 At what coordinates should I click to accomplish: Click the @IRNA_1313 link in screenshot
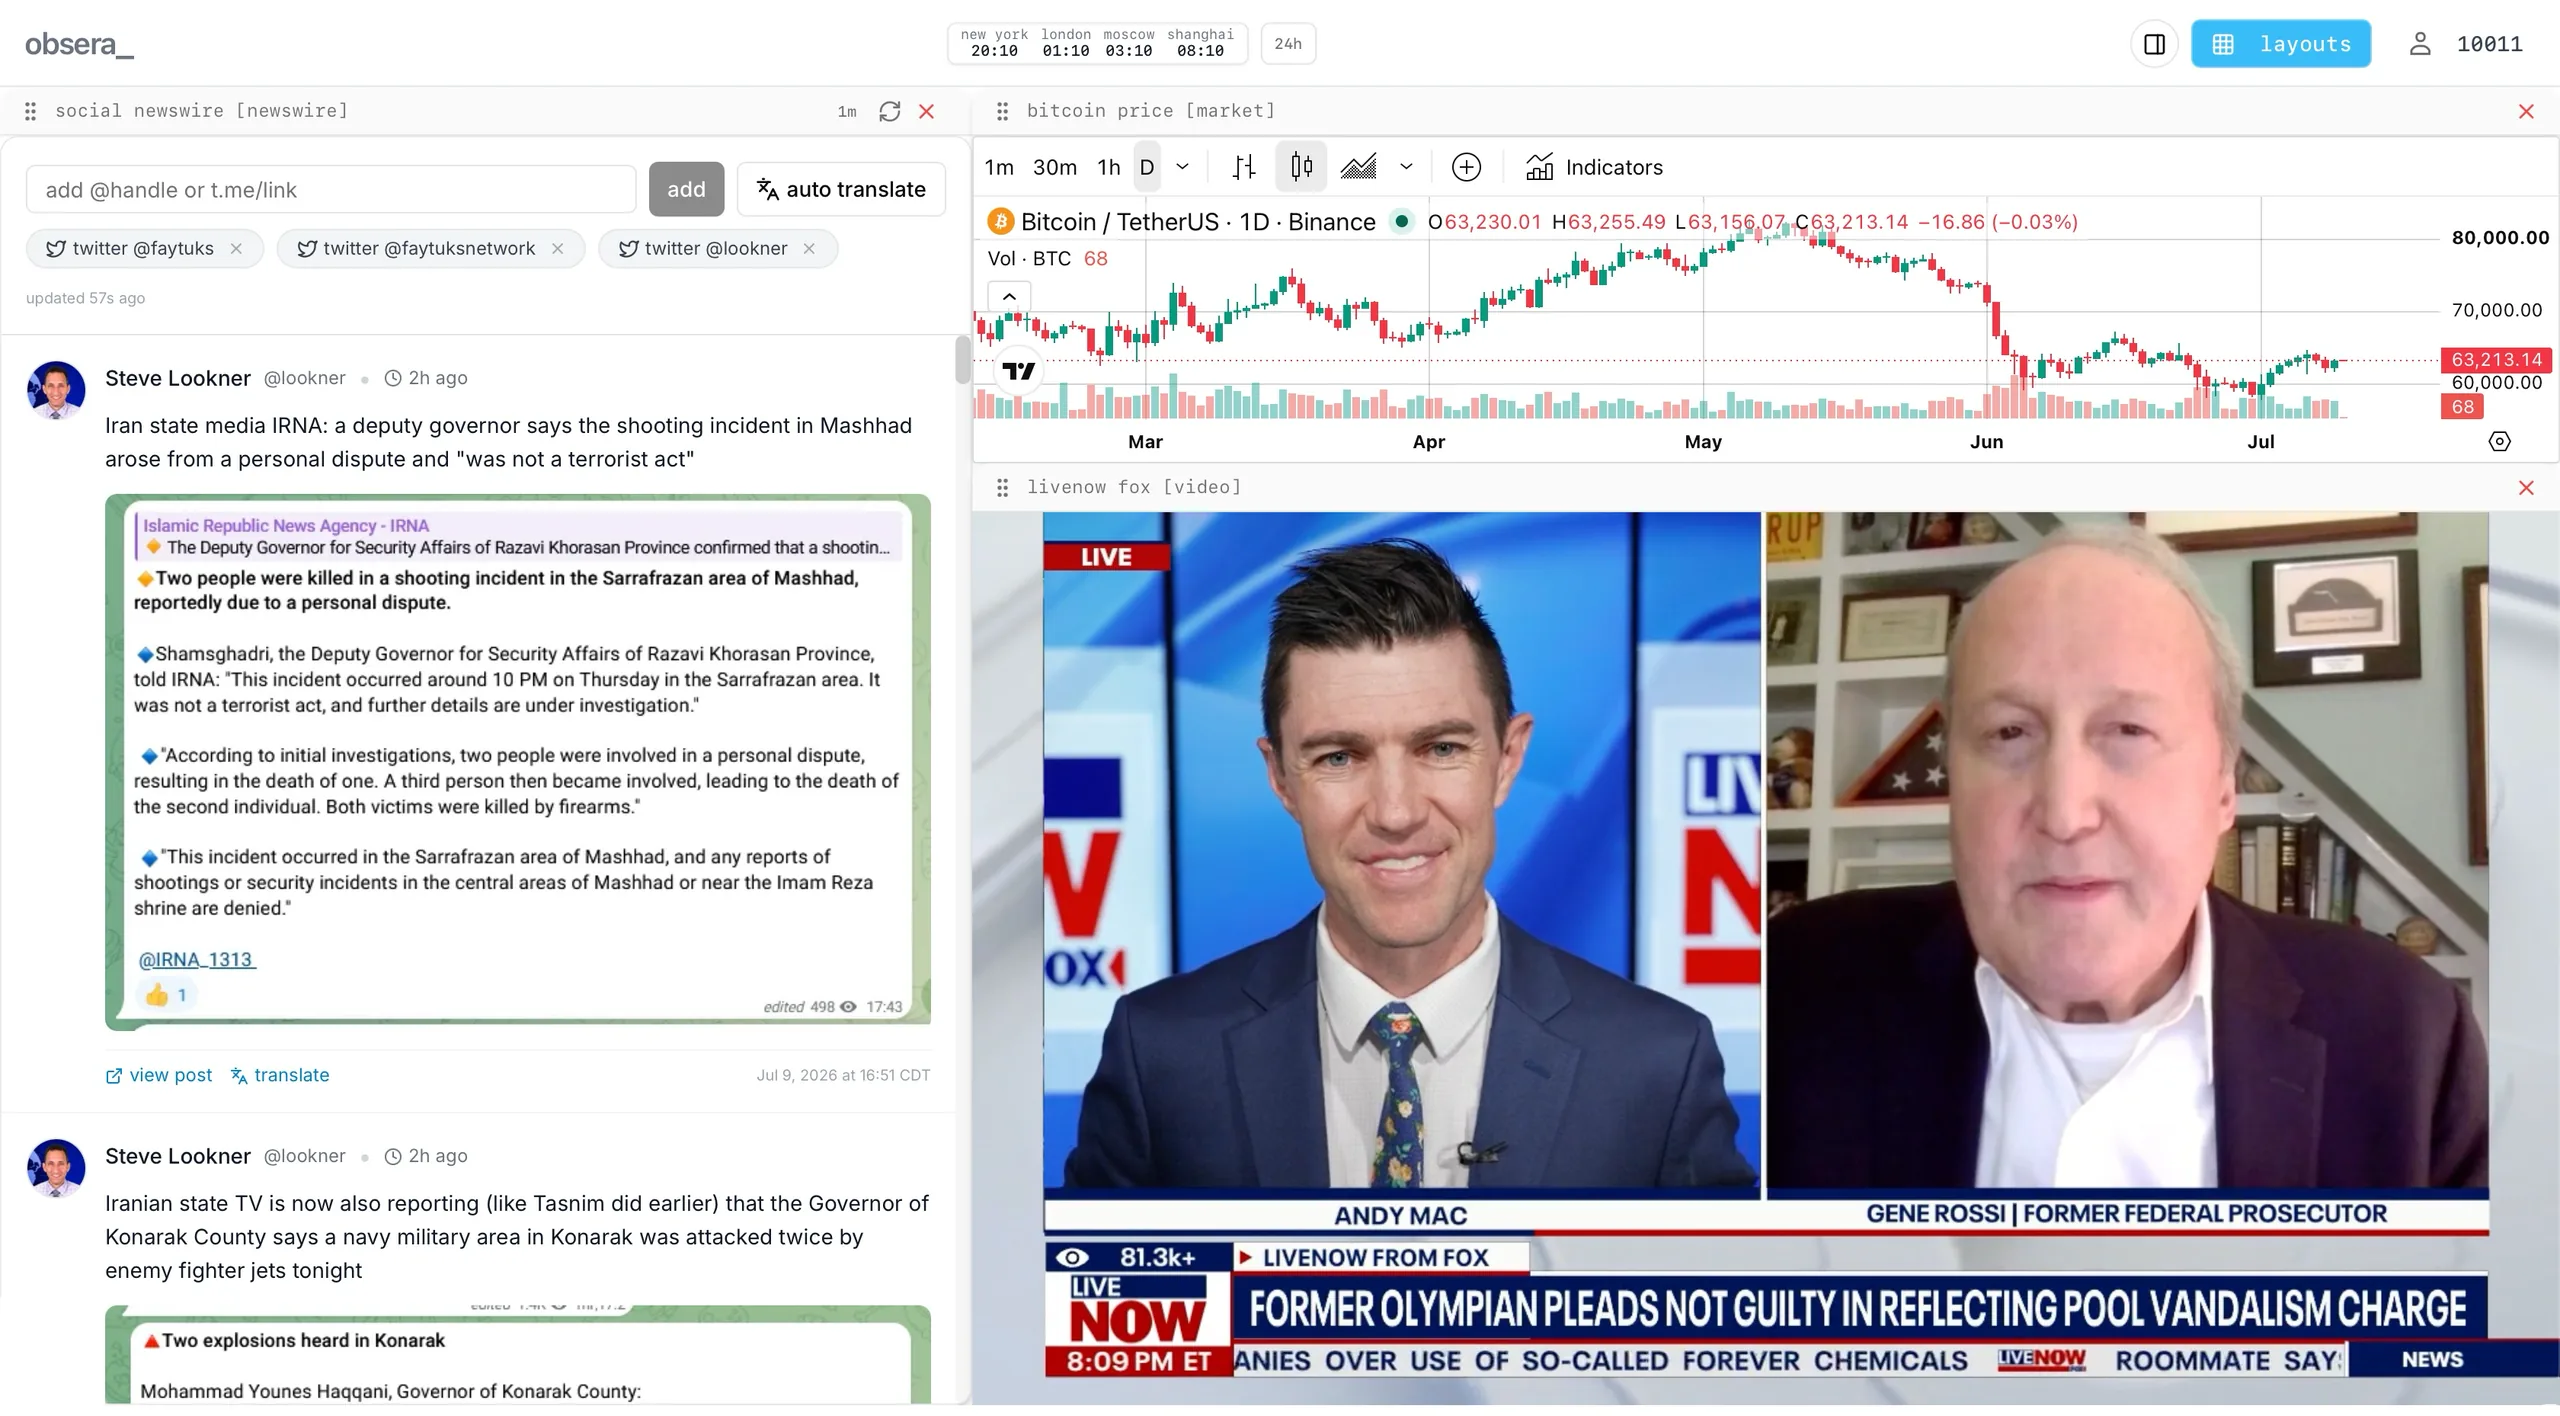coord(196,960)
